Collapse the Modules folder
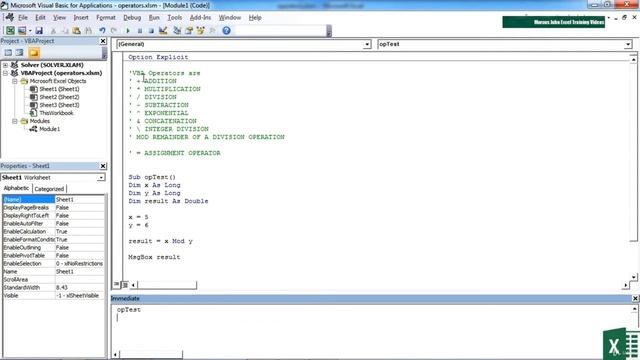The image size is (640, 360). pyautogui.click(x=15, y=121)
